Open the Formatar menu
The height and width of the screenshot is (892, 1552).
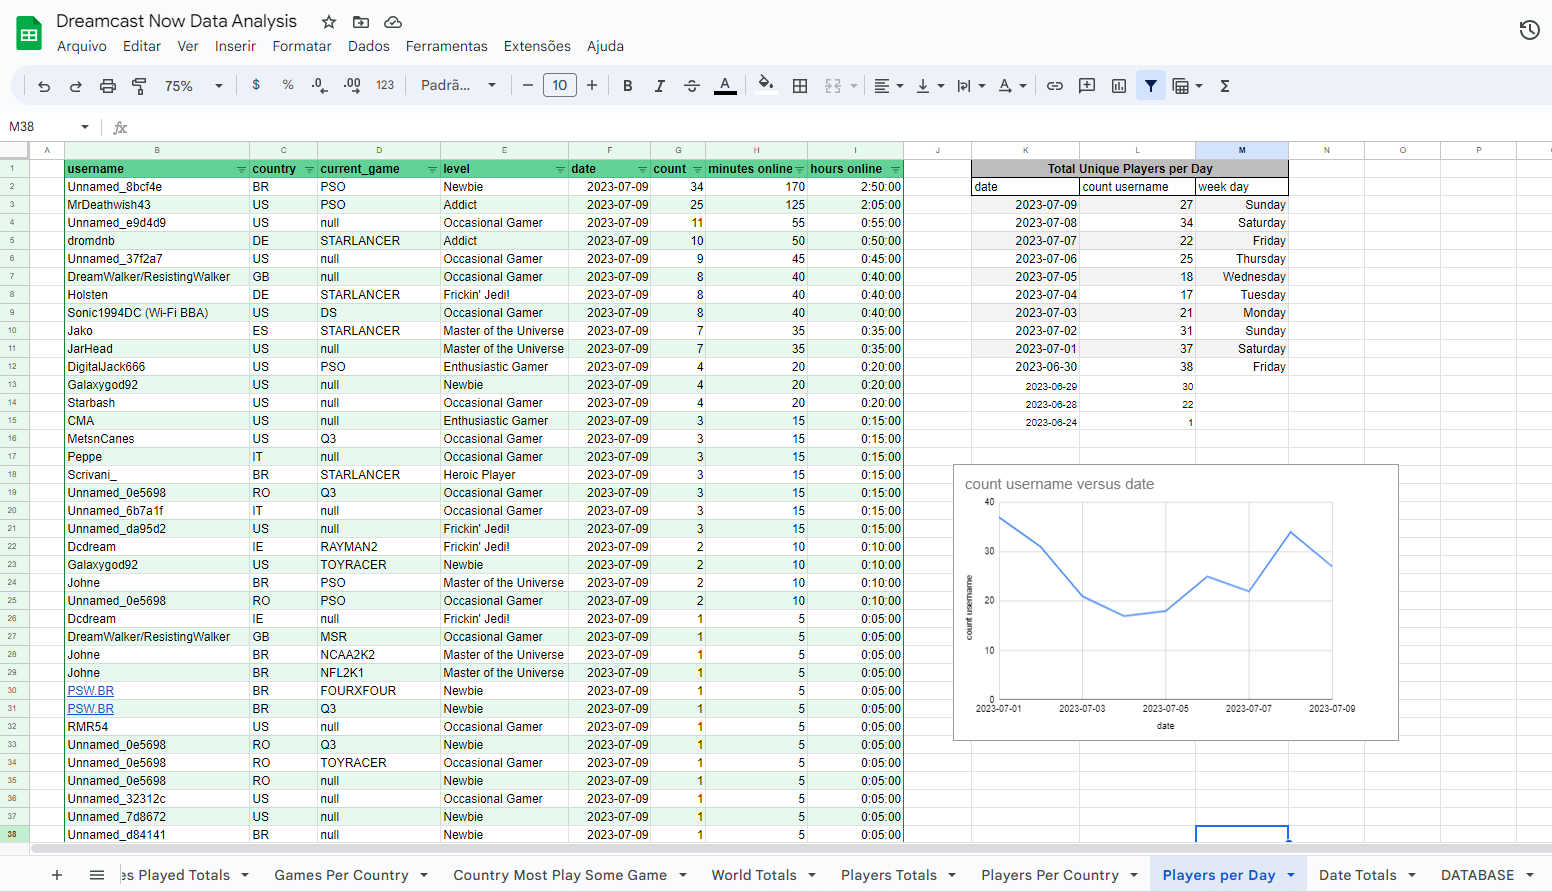click(x=302, y=46)
